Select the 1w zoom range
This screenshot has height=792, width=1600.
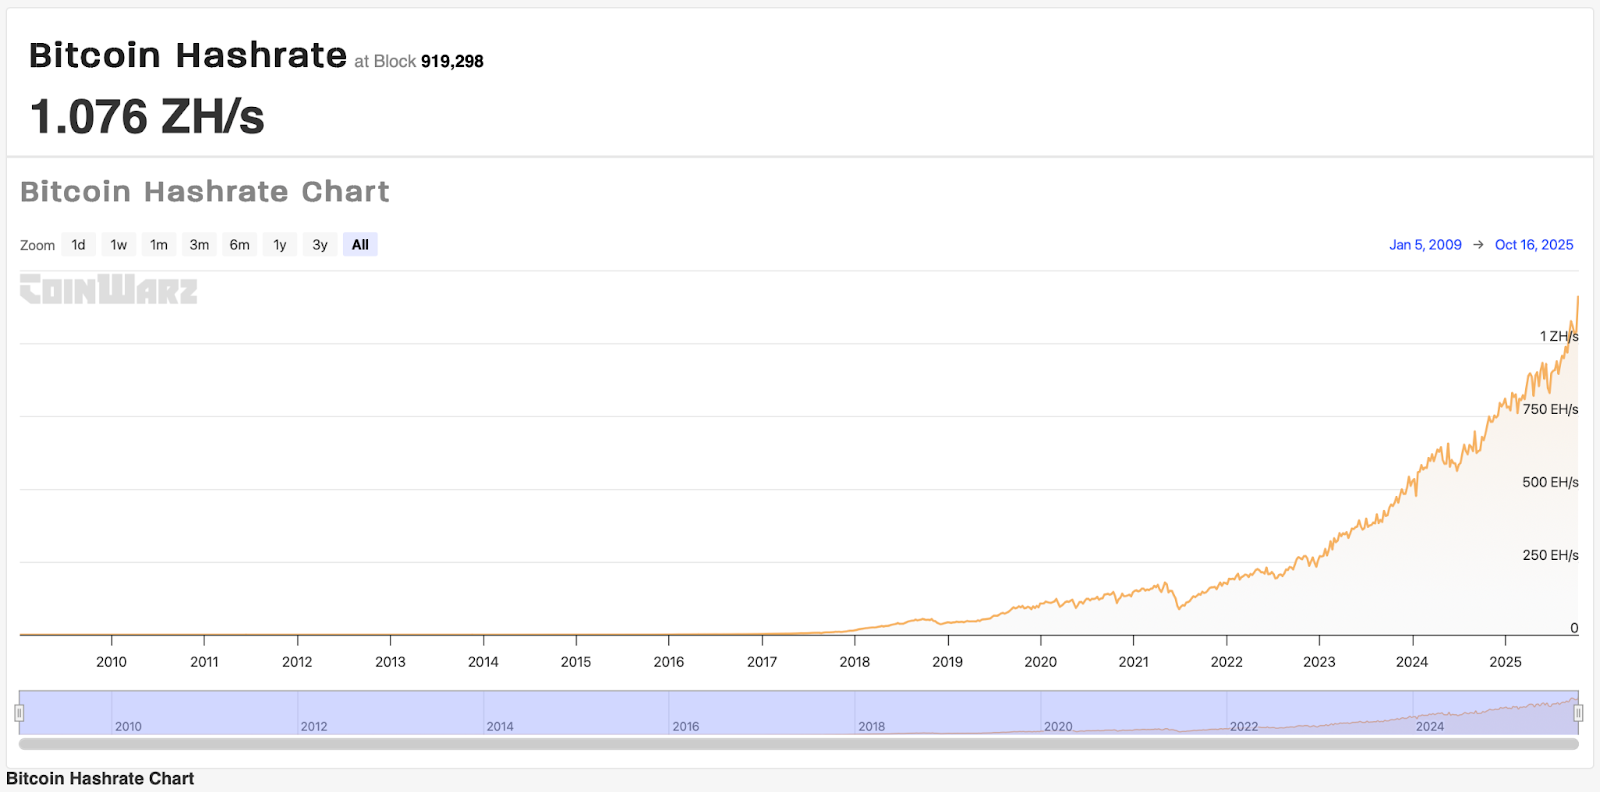pyautogui.click(x=119, y=245)
